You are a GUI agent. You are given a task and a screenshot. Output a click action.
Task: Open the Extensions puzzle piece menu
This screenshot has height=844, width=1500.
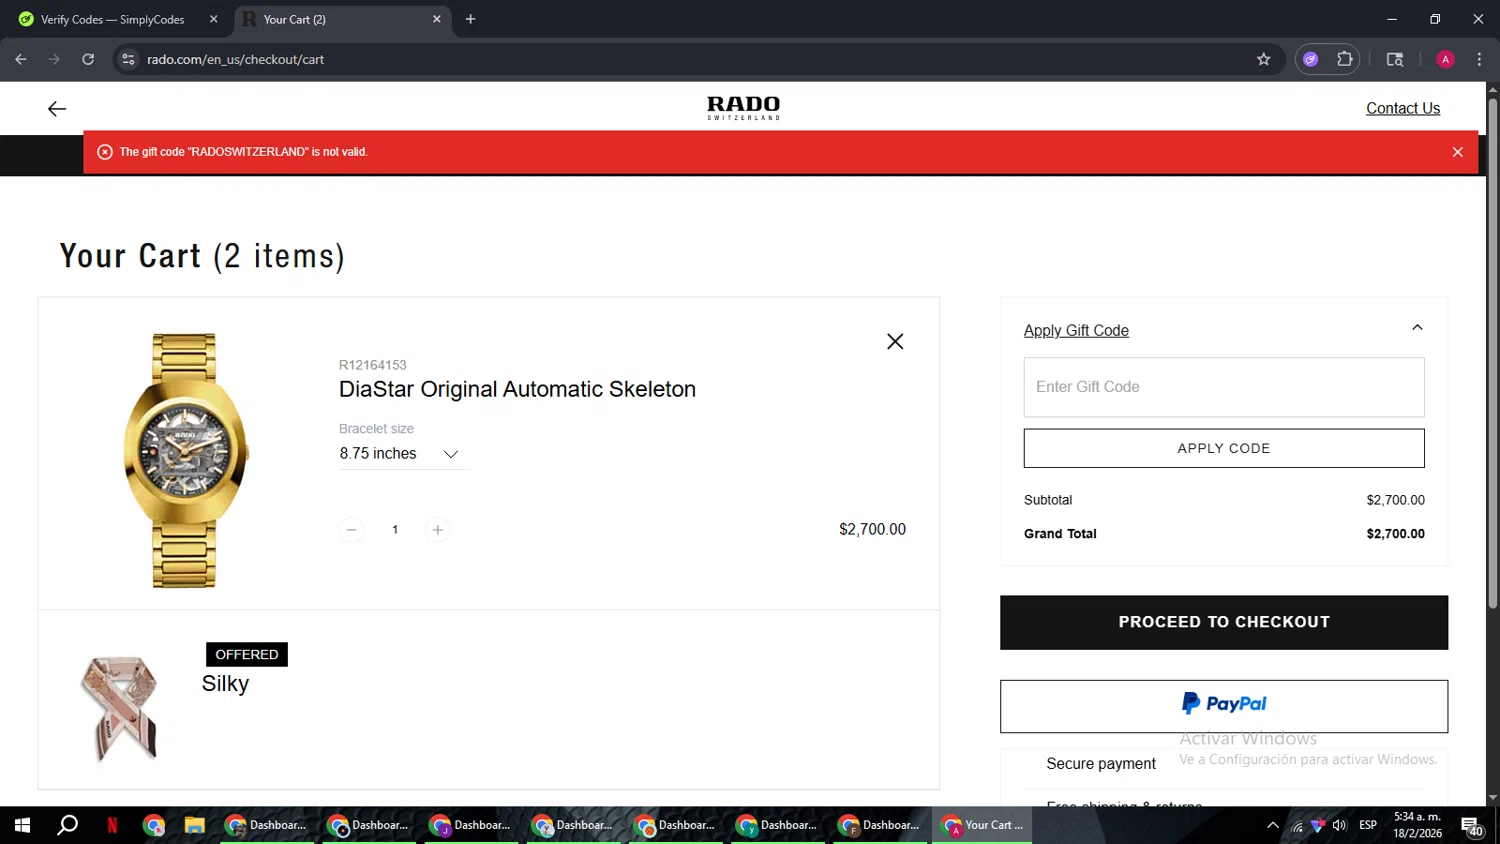click(x=1344, y=59)
